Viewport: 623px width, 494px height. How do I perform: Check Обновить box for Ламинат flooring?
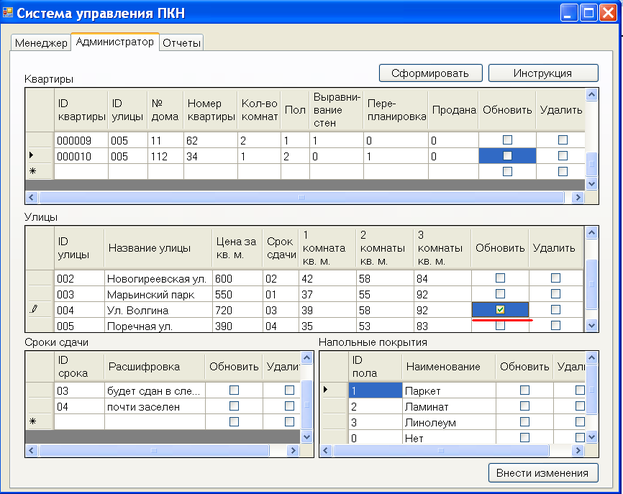tap(524, 407)
